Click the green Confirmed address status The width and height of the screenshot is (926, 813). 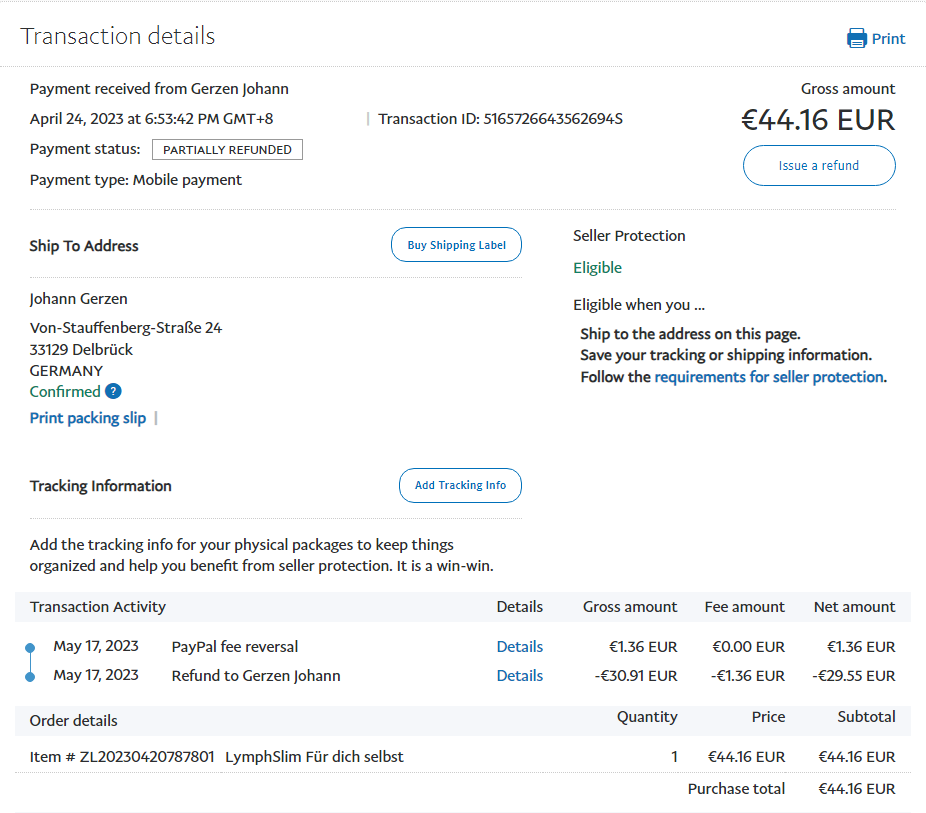tap(65, 392)
